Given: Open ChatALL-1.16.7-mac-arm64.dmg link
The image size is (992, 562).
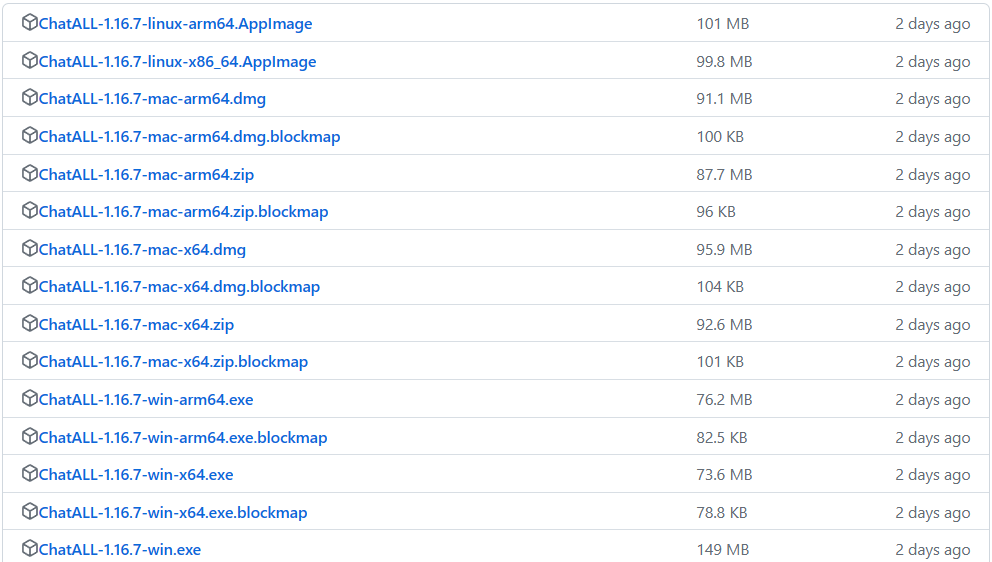Looking at the screenshot, I should [152, 99].
